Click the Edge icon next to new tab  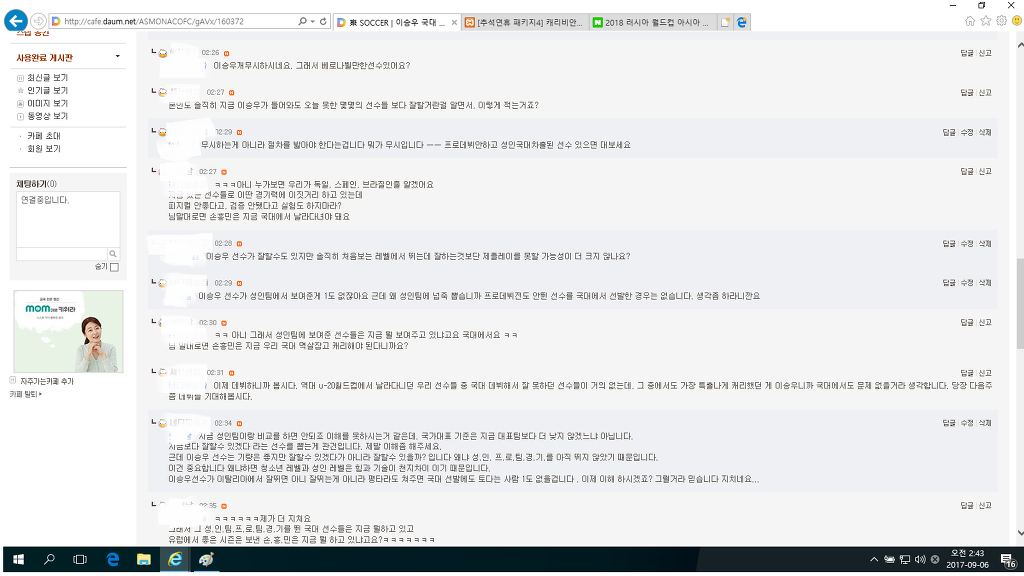click(x=742, y=22)
